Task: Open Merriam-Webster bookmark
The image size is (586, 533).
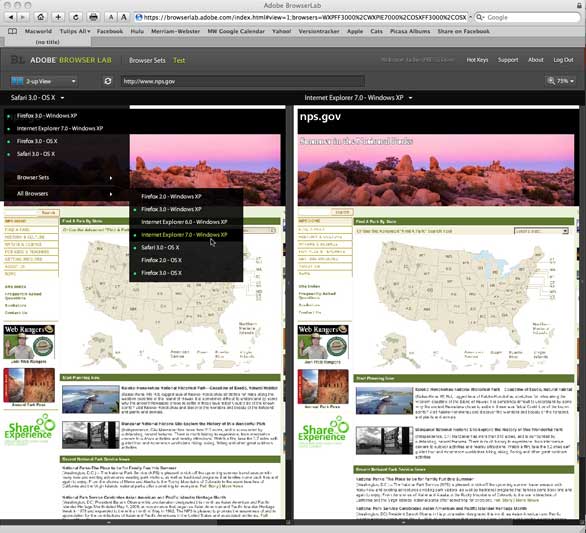Action: [175, 31]
